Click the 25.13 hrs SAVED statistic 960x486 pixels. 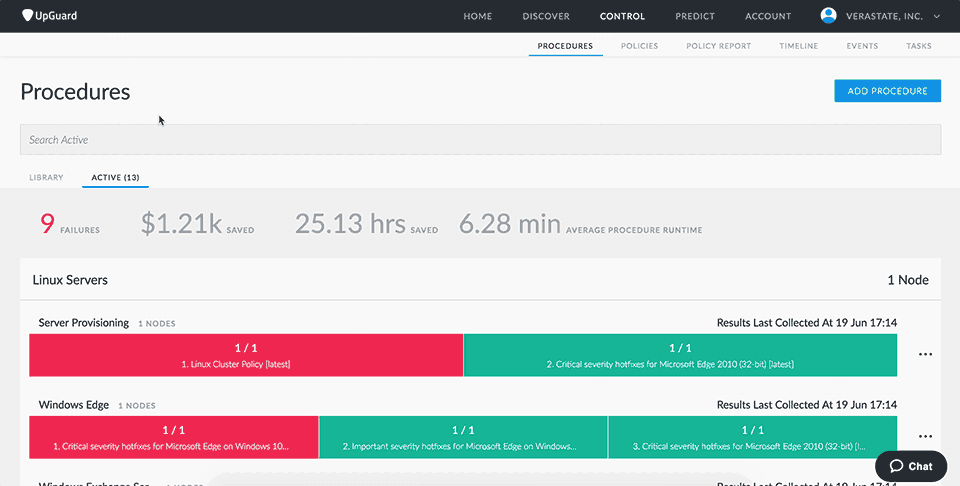[366, 224]
